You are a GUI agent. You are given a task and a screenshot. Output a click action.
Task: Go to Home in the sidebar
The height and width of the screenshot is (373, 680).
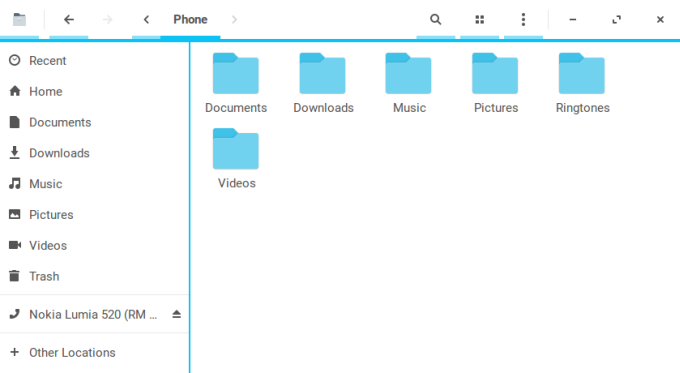[x=95, y=92]
